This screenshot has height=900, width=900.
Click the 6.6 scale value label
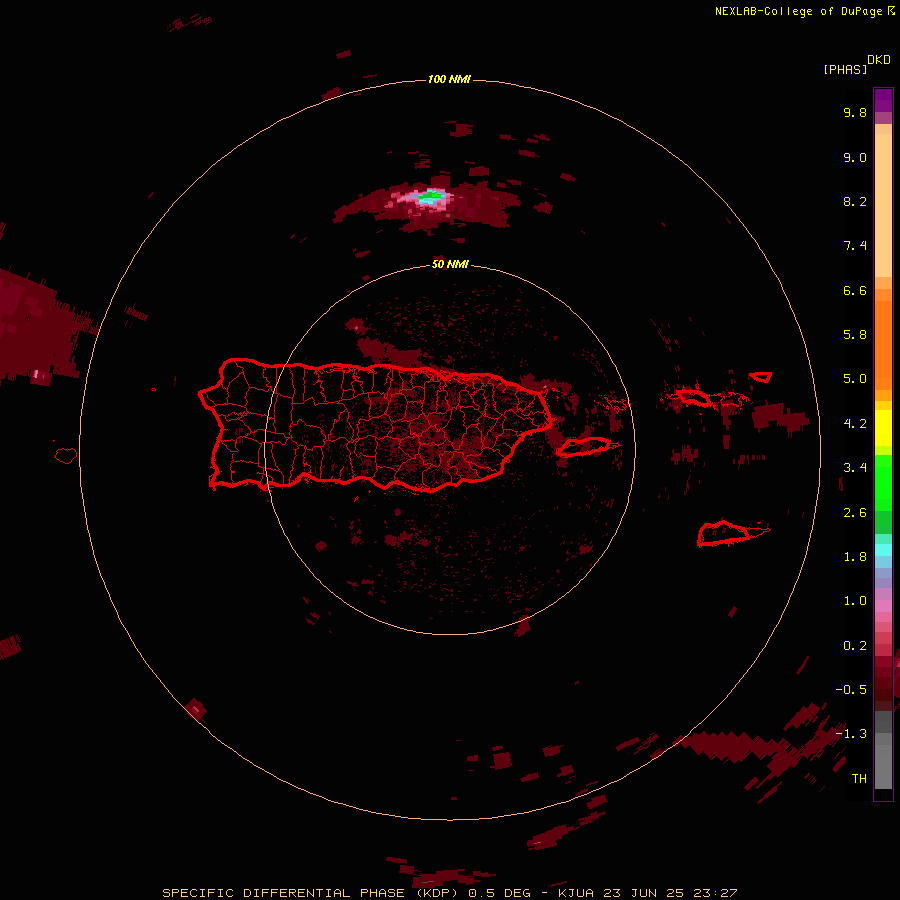click(x=855, y=290)
